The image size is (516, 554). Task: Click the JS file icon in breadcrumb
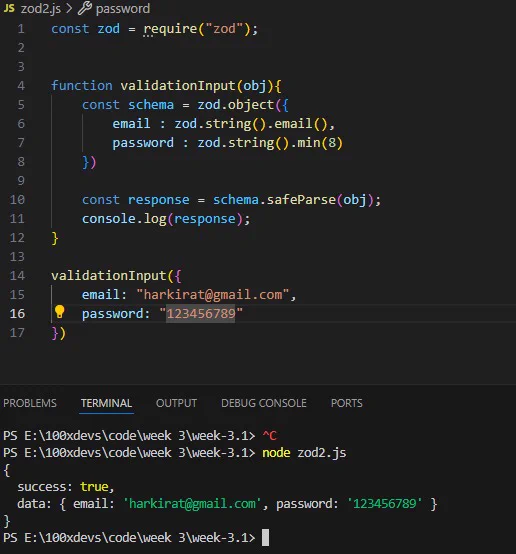coord(9,8)
